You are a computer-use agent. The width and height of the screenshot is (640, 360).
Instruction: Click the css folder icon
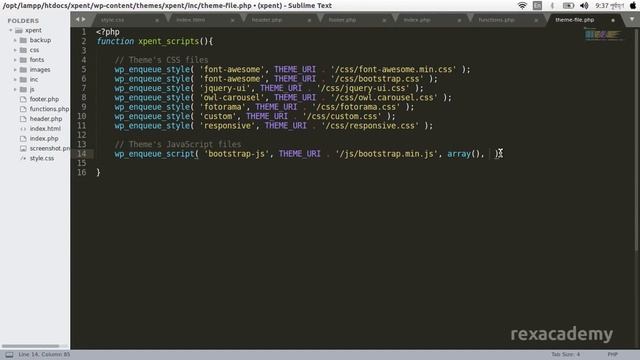(23, 50)
